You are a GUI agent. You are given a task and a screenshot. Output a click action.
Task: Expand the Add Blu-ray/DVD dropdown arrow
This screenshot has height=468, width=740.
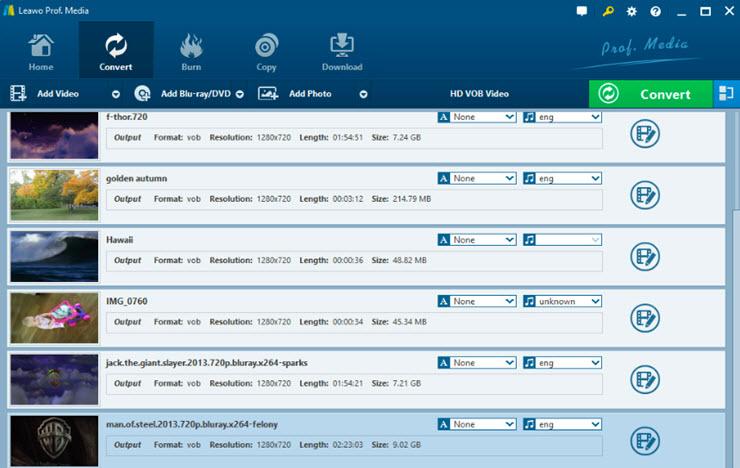click(x=240, y=94)
